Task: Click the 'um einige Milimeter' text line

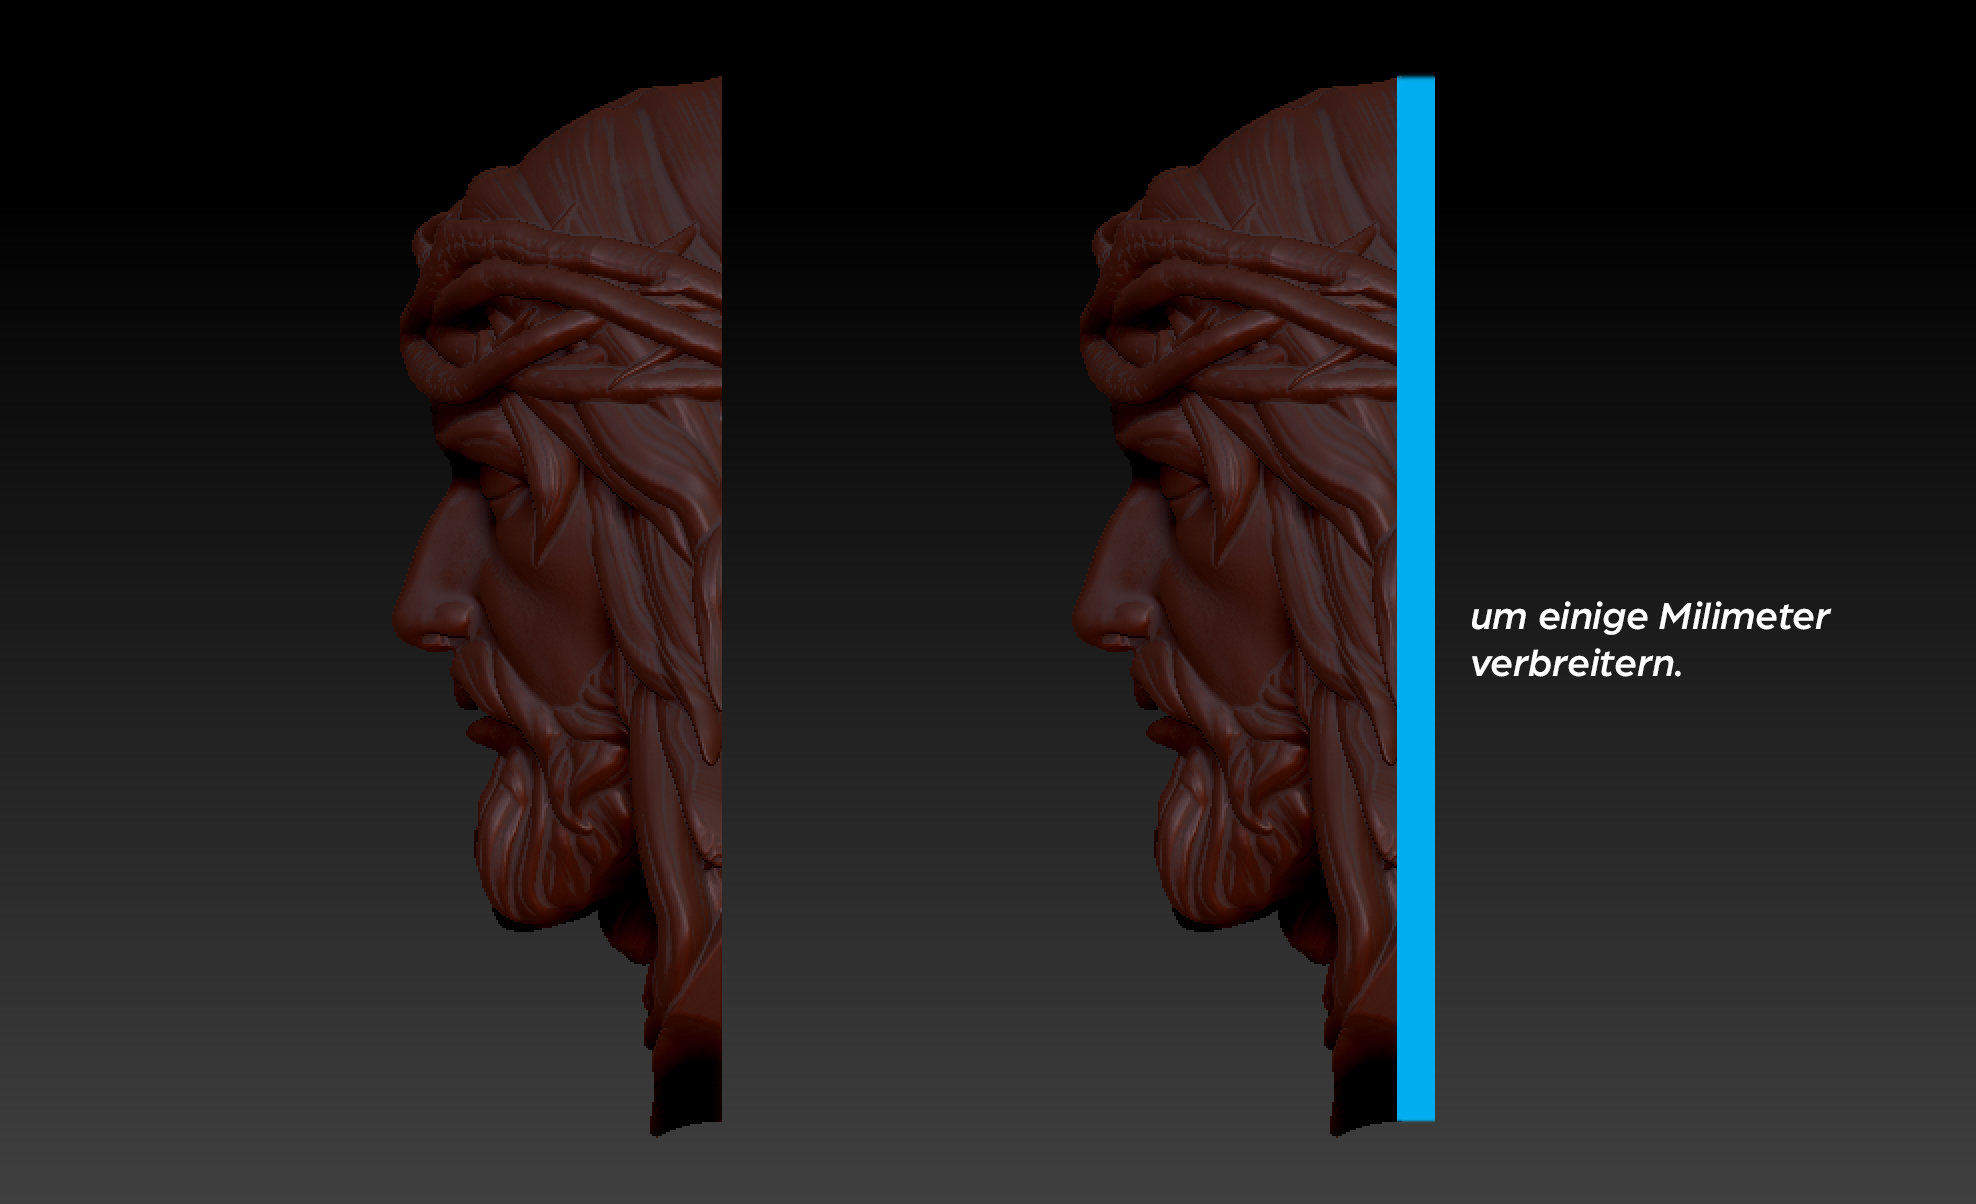Action: point(1649,617)
